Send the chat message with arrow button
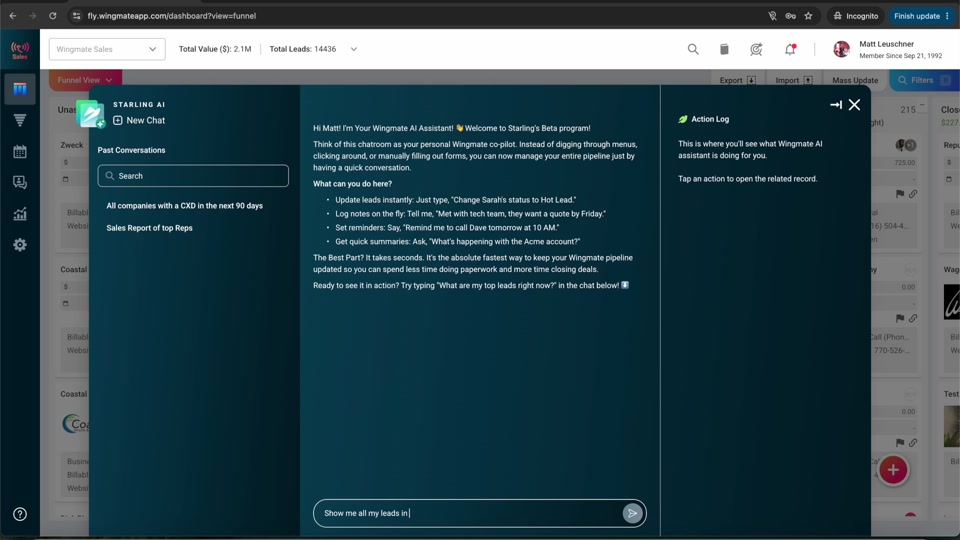Screen dimensions: 960x540 pos(632,513)
